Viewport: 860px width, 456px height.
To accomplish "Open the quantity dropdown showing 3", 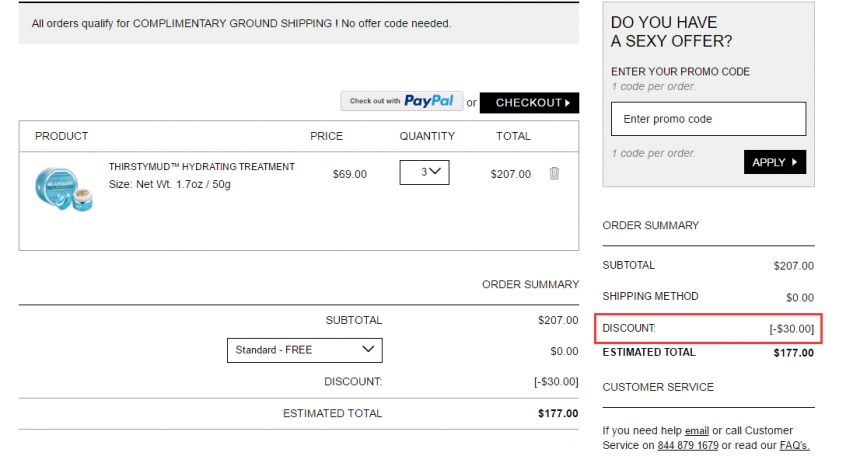I will [x=425, y=172].
